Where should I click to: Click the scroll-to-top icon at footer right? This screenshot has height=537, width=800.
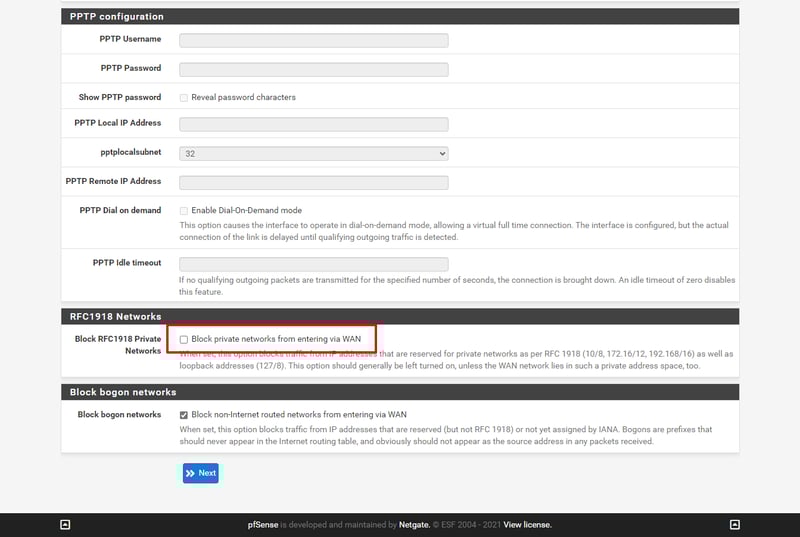tap(735, 524)
